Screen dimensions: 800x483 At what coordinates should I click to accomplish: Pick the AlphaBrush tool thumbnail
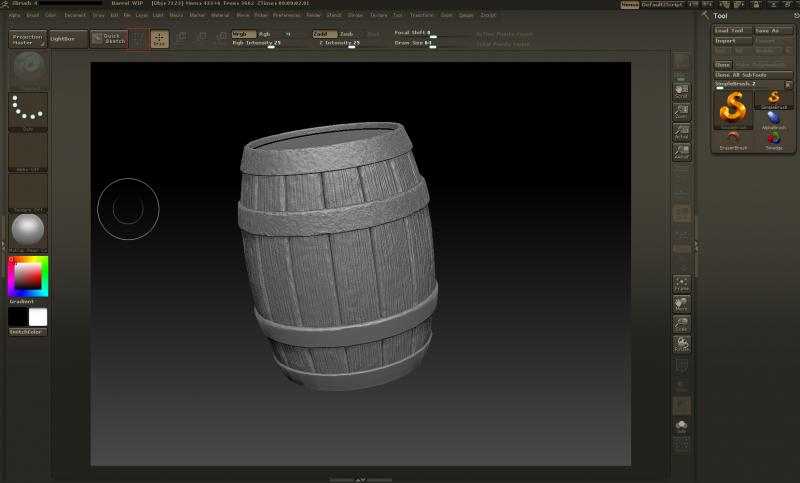pos(773,119)
